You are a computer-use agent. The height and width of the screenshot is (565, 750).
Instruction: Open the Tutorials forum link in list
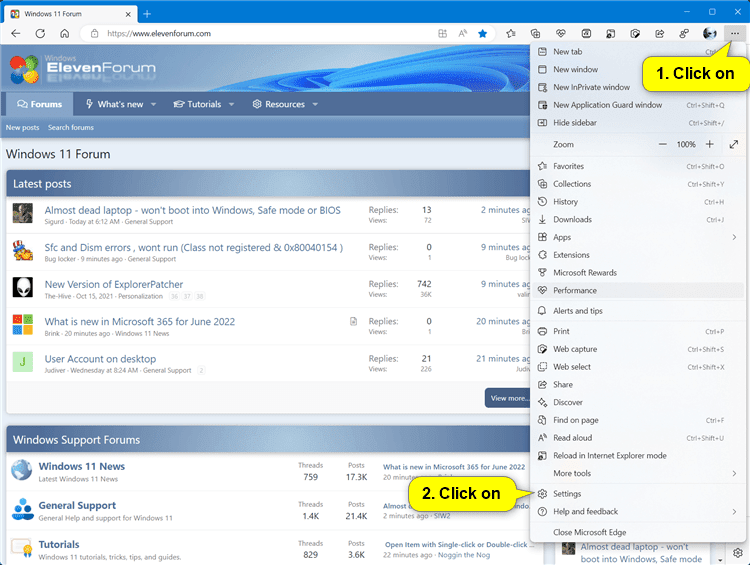(x=59, y=544)
